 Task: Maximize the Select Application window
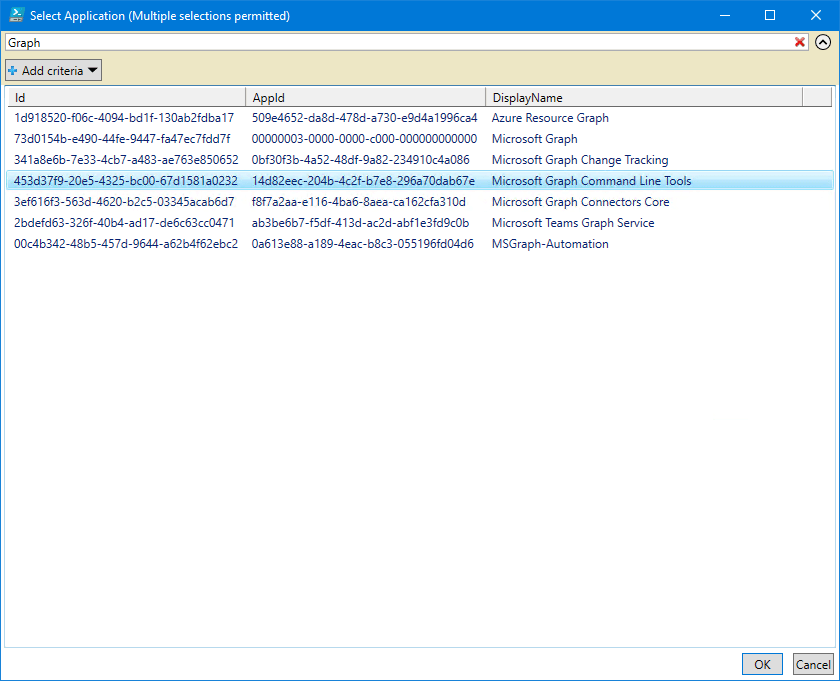click(770, 15)
